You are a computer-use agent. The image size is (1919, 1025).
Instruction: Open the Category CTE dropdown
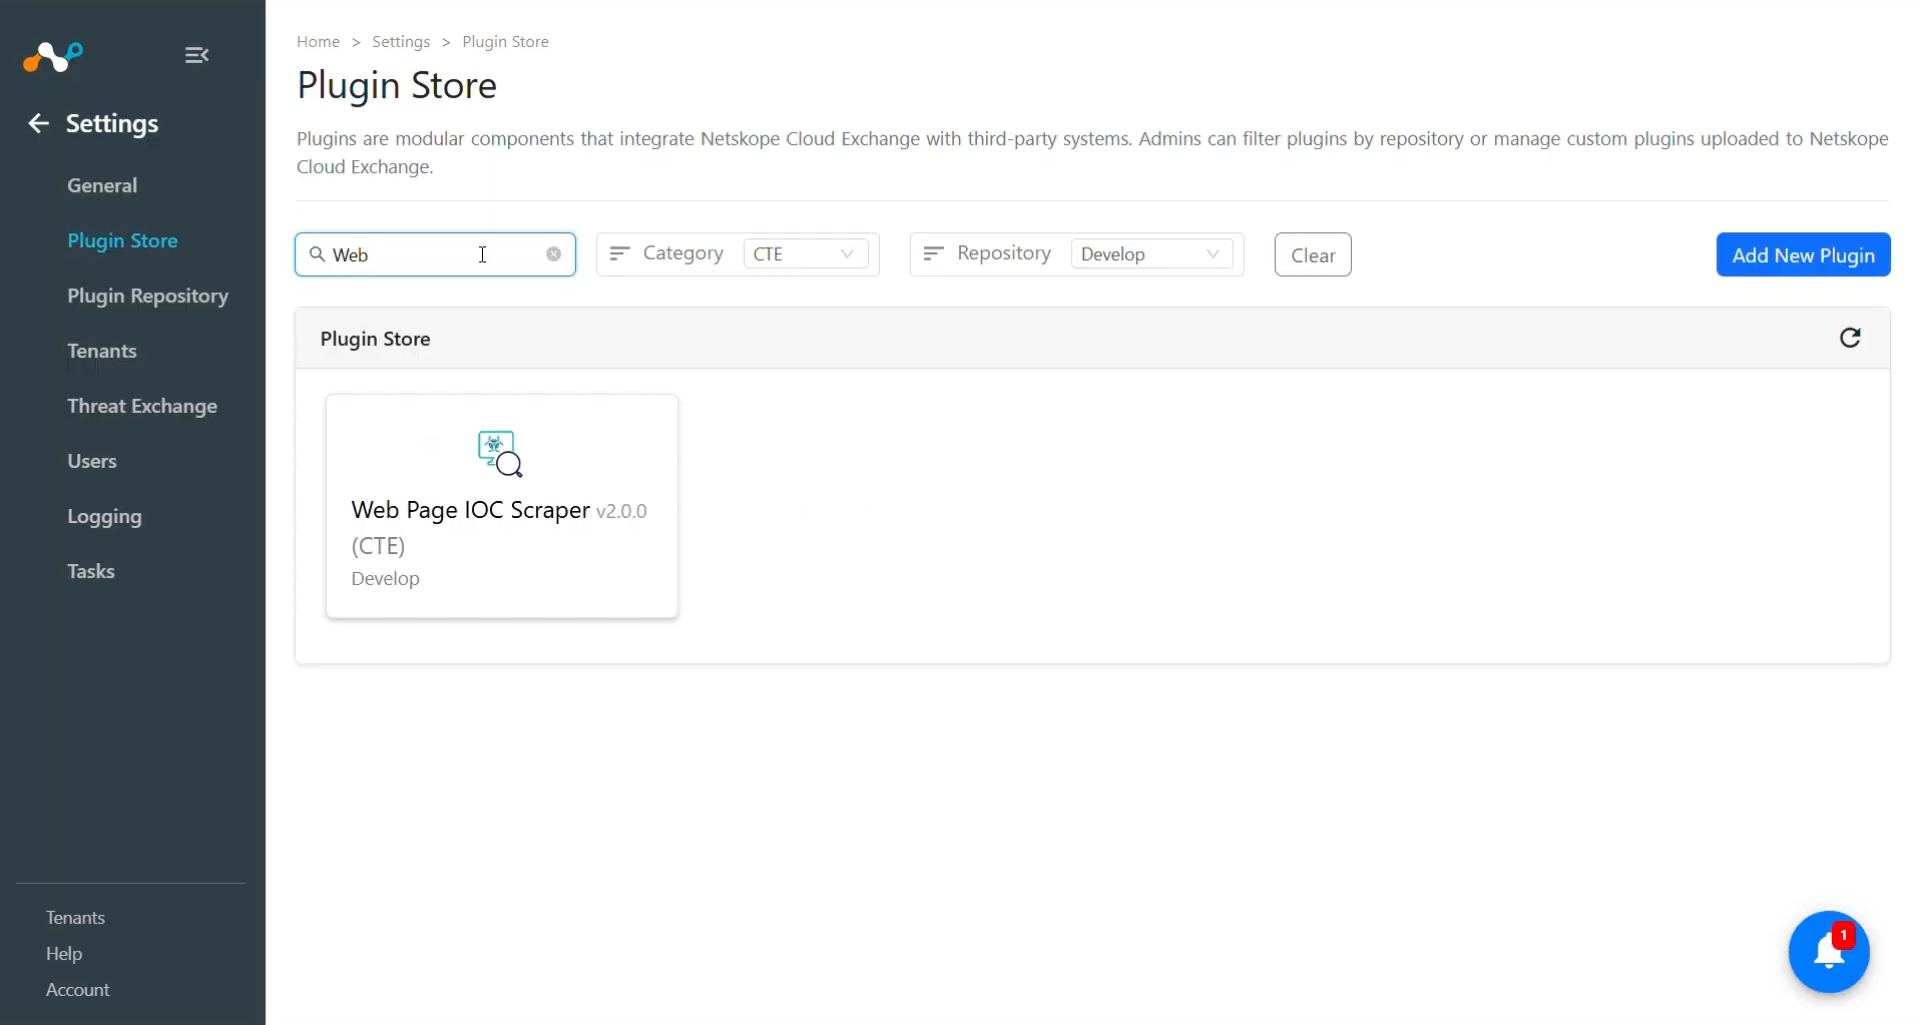(x=805, y=254)
